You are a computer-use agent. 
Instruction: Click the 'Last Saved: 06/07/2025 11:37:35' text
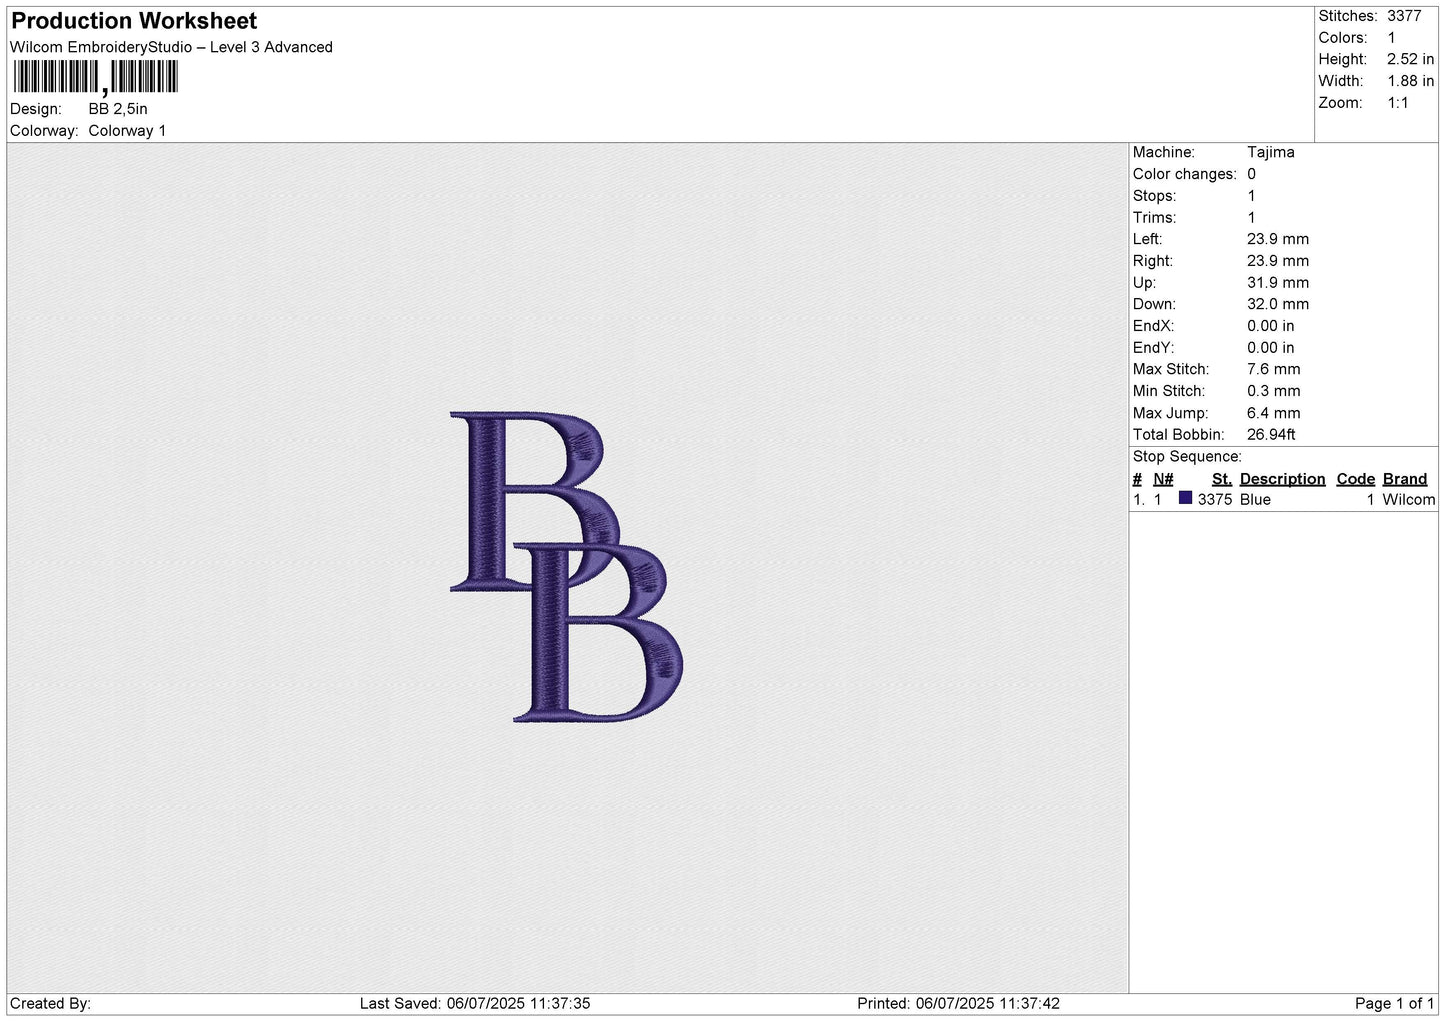(x=475, y=1003)
